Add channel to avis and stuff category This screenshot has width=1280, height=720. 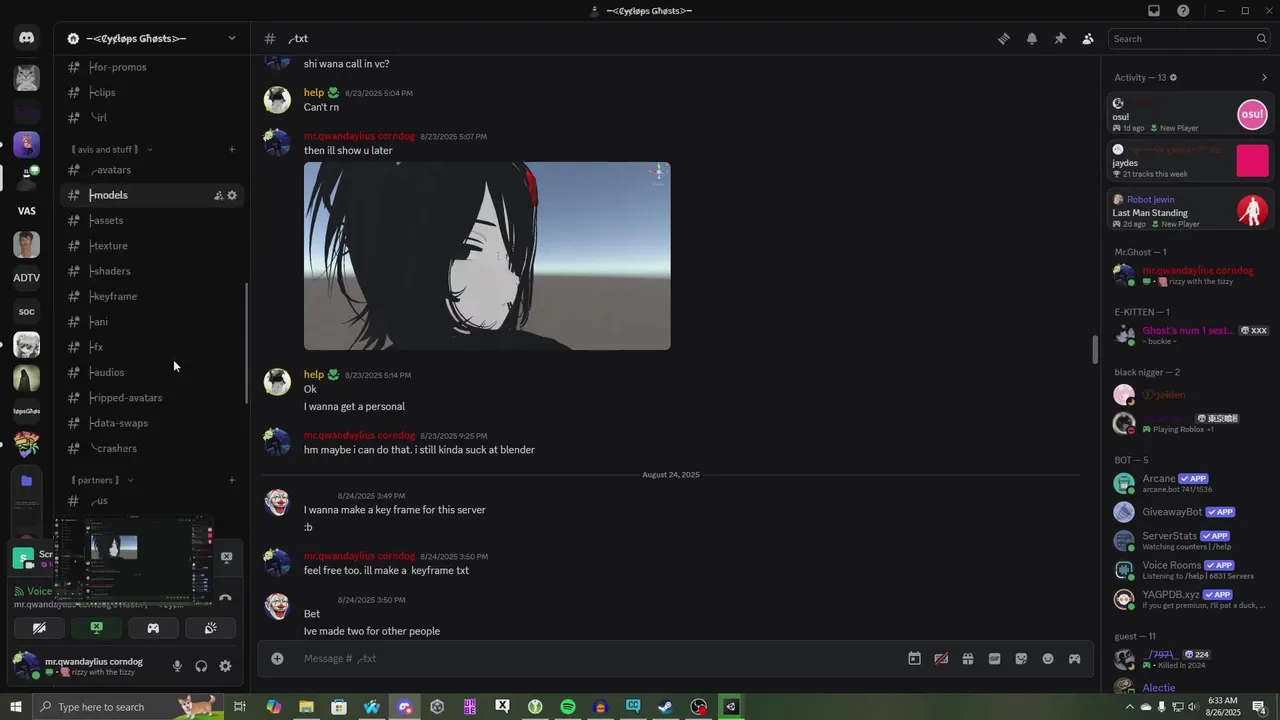click(x=232, y=149)
